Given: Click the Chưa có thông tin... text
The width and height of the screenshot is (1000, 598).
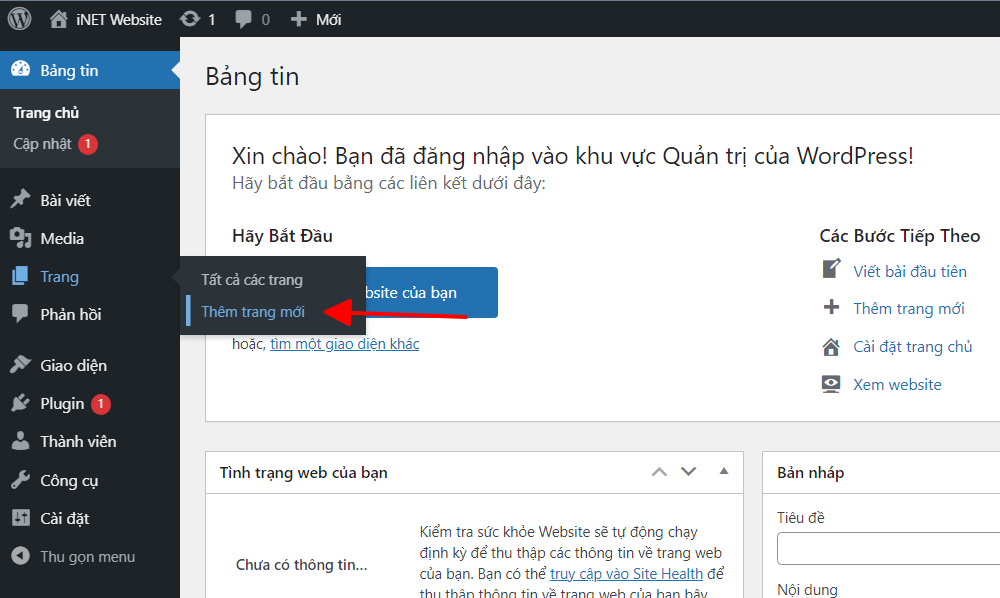Looking at the screenshot, I should coord(302,565).
